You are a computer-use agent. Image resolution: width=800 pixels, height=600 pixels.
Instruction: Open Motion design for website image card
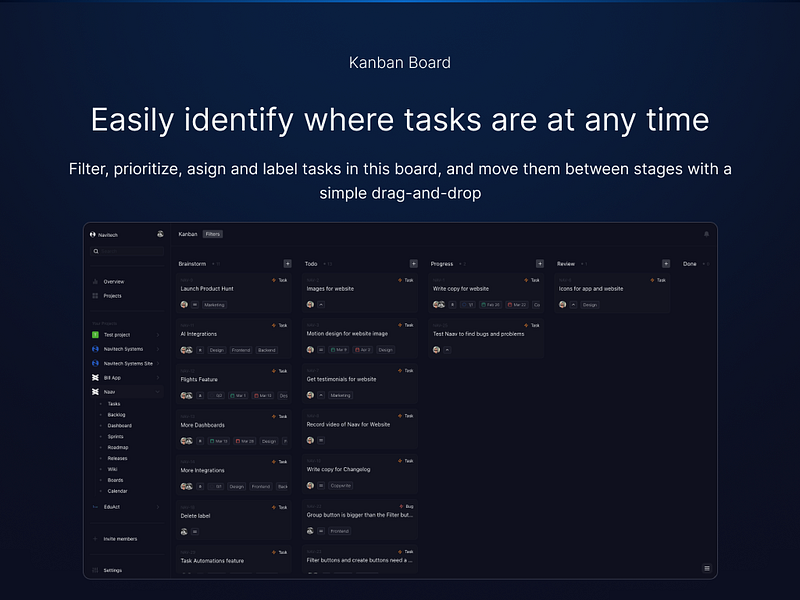[360, 338]
